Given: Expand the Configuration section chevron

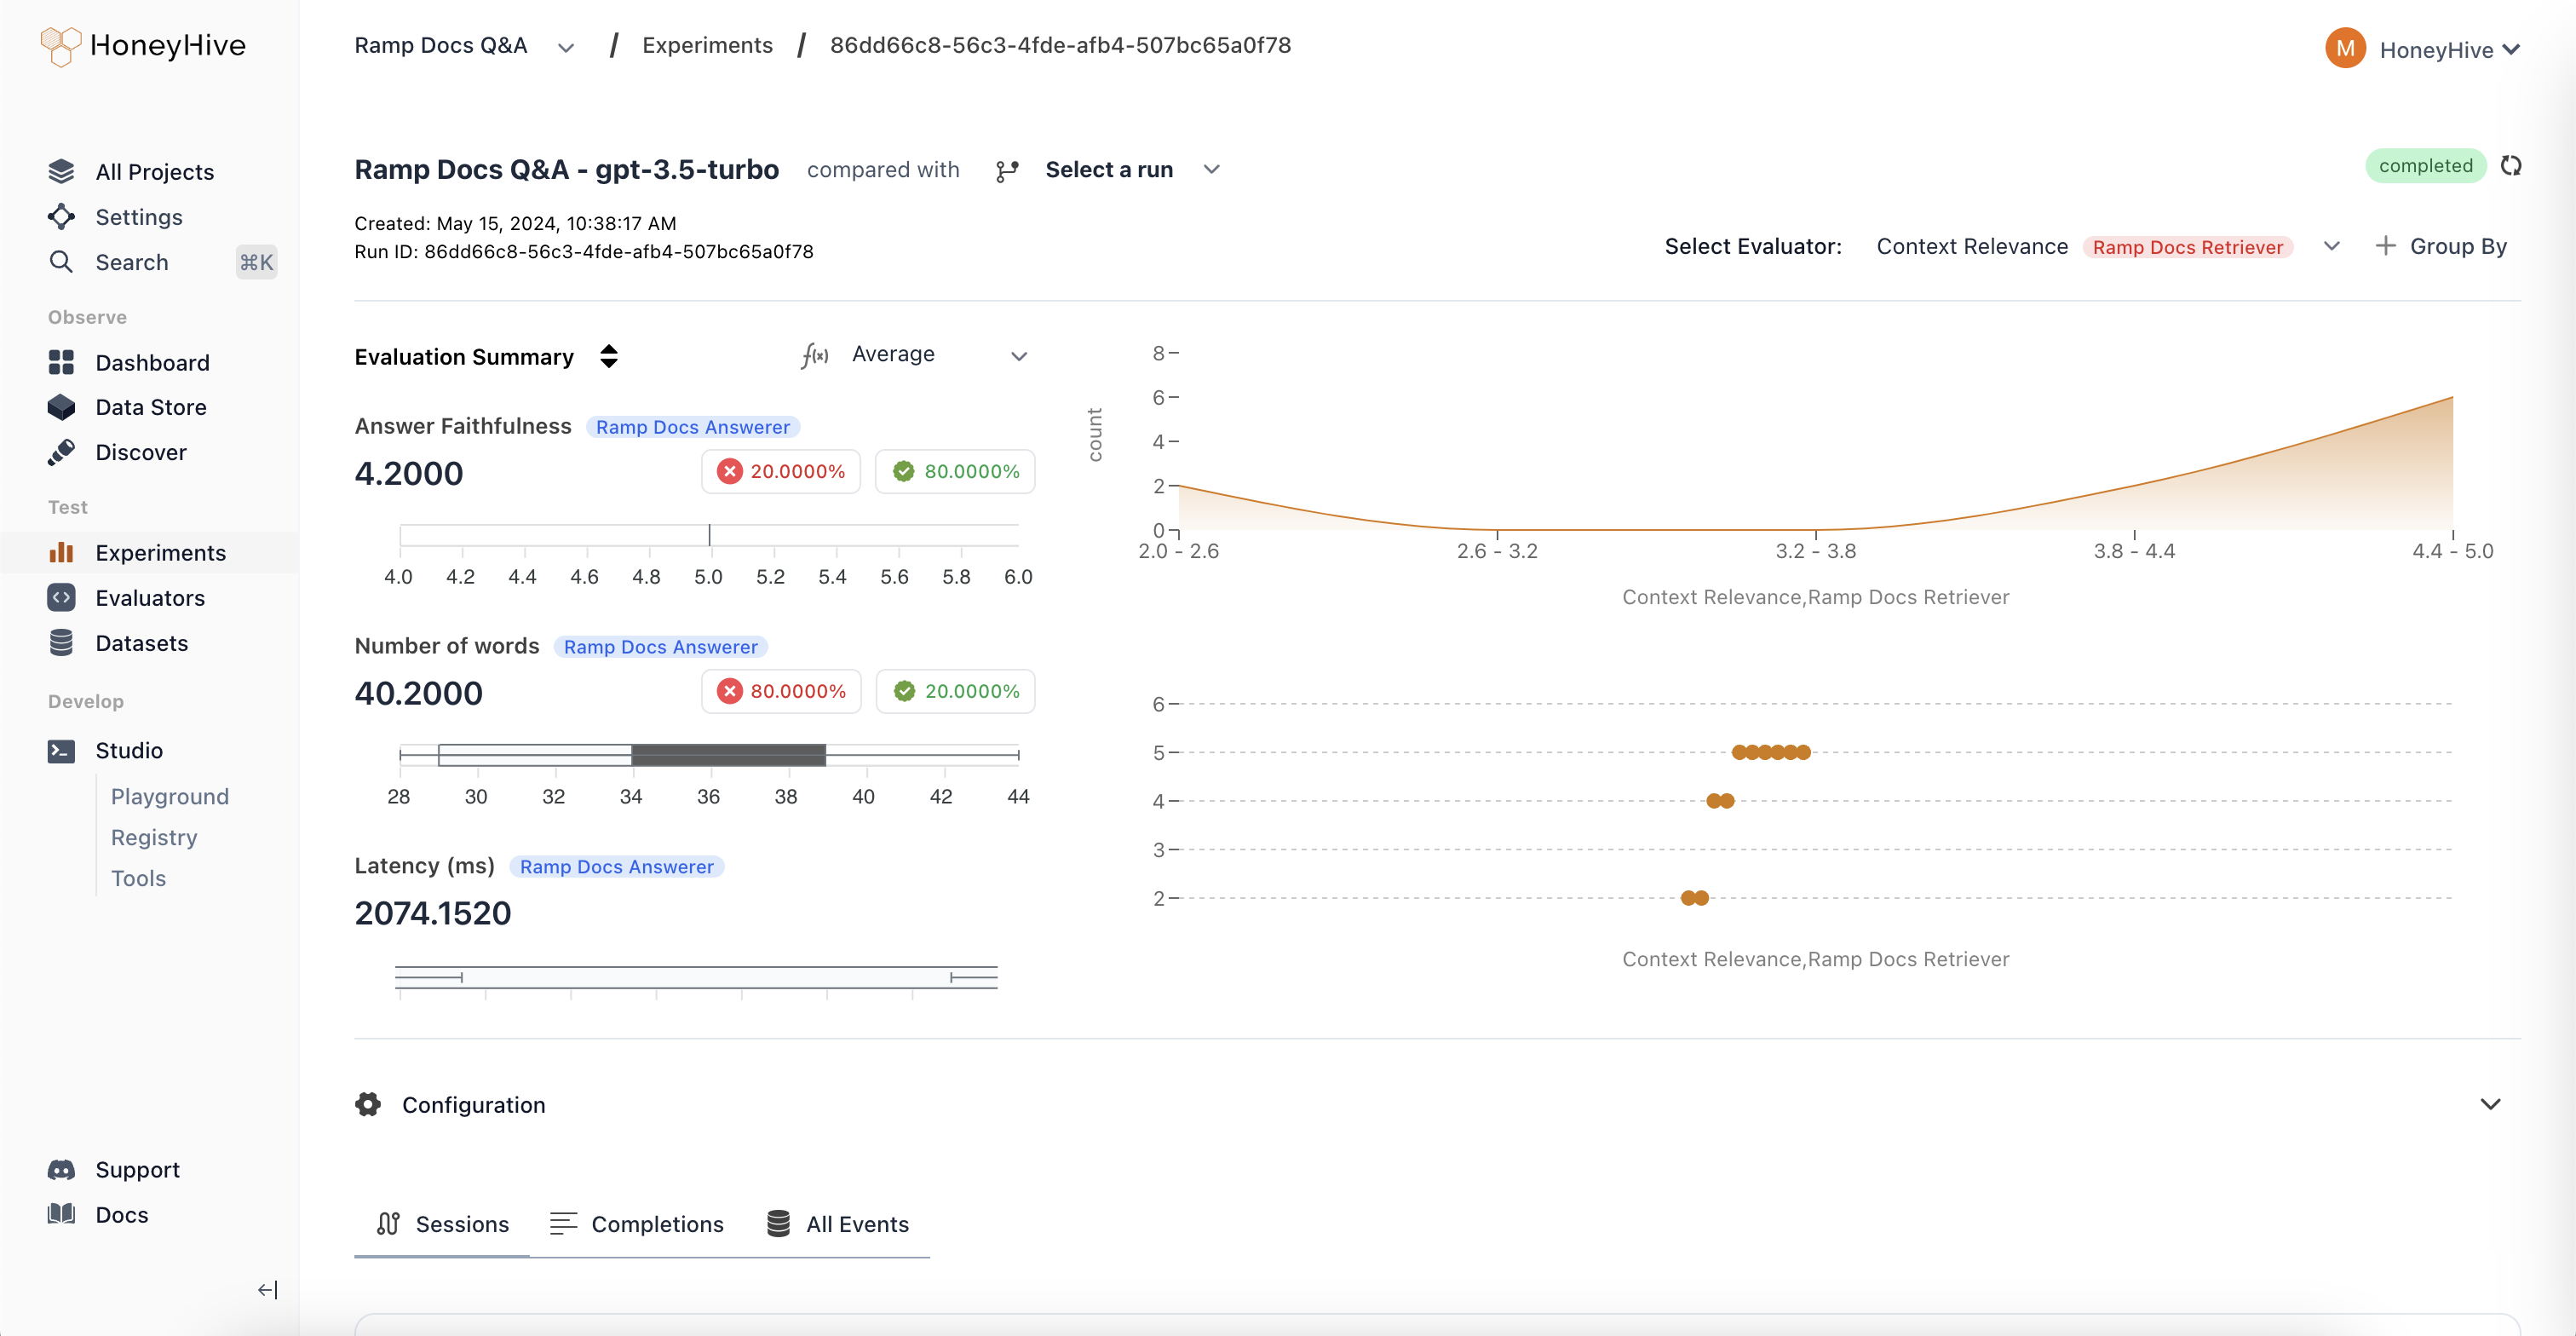Looking at the screenshot, I should (x=2490, y=1104).
